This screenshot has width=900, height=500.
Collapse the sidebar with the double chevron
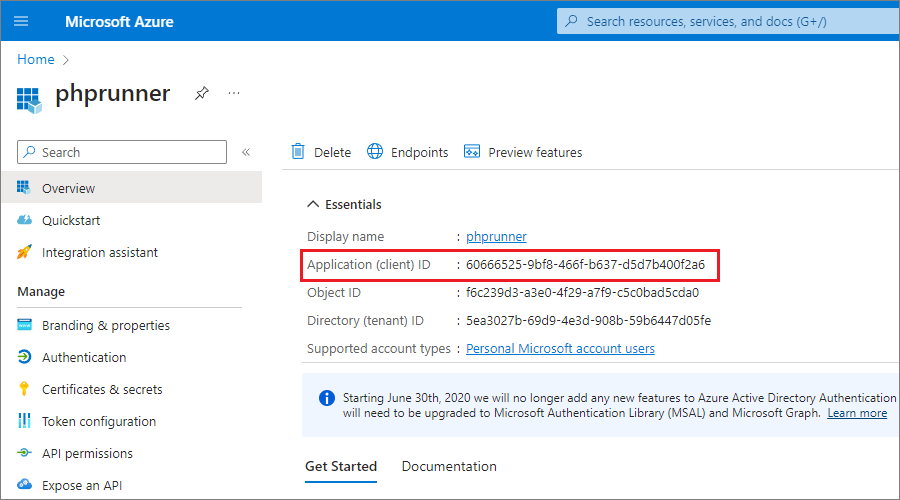246,152
